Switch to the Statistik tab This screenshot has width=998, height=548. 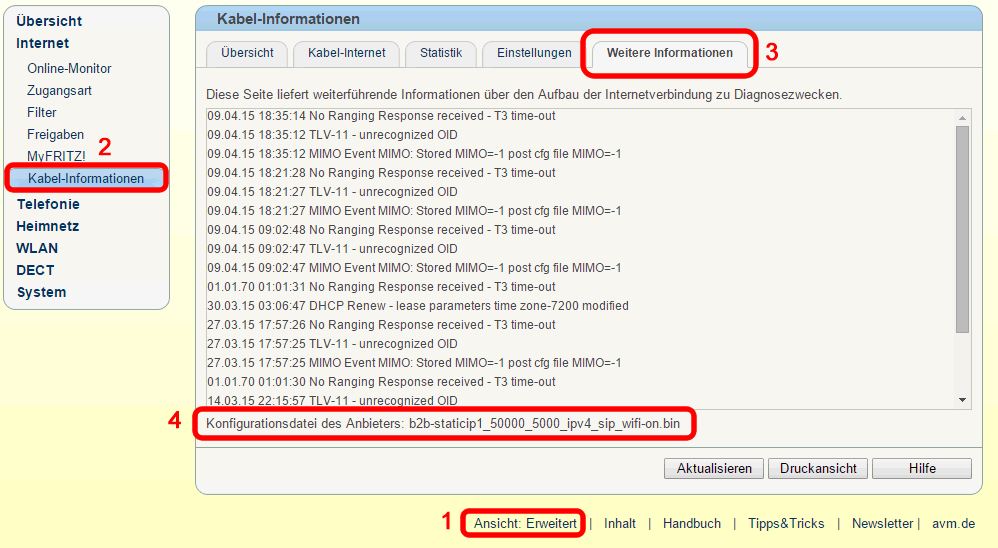440,53
